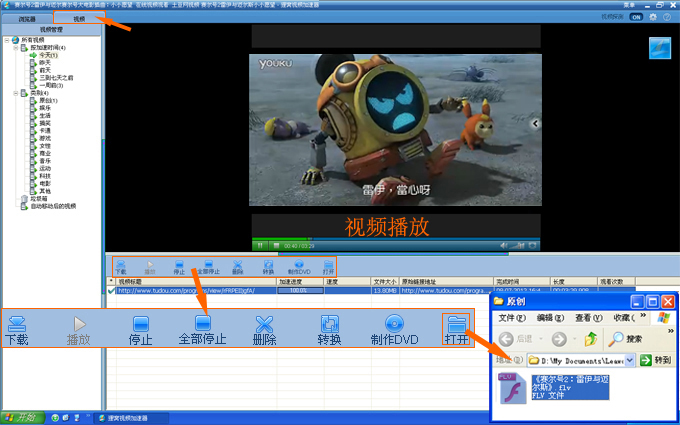Click the green Forward arrow in the 原创 window
680x425 pixels.
pos(559,339)
